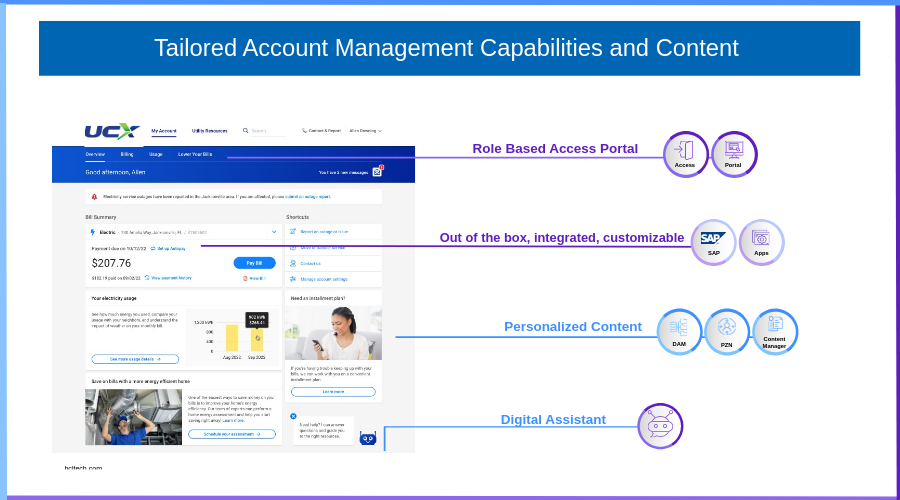Open the Allen Downing user menu
This screenshot has height=500, width=900.
(365, 131)
